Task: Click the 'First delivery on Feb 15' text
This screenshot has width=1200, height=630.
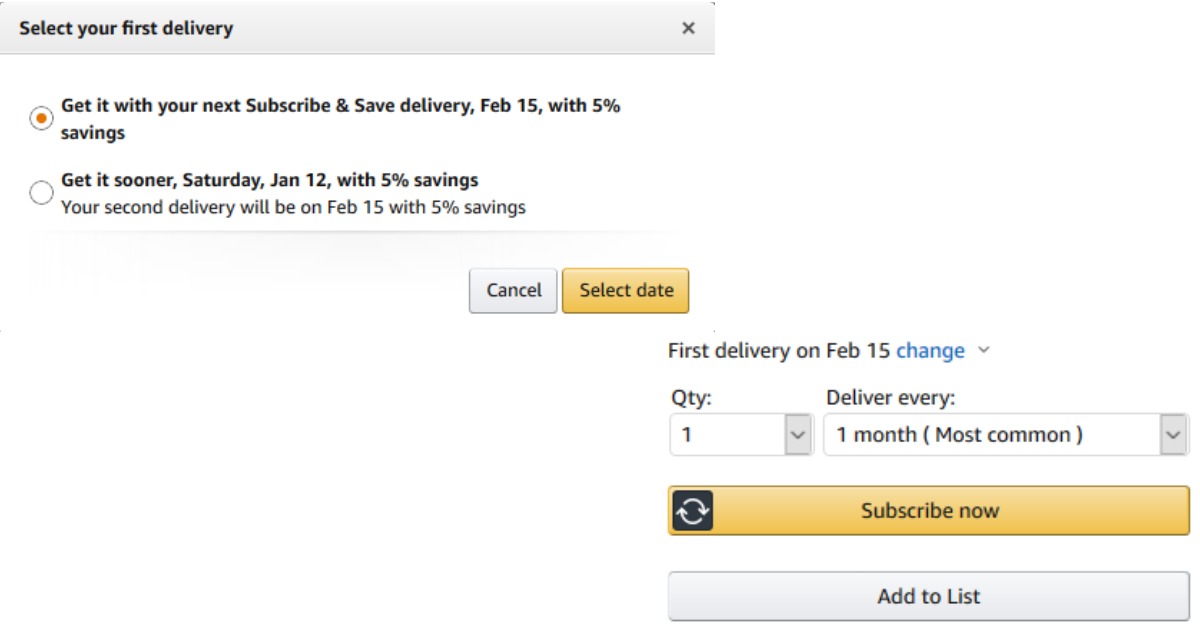Action: pyautogui.click(x=778, y=351)
